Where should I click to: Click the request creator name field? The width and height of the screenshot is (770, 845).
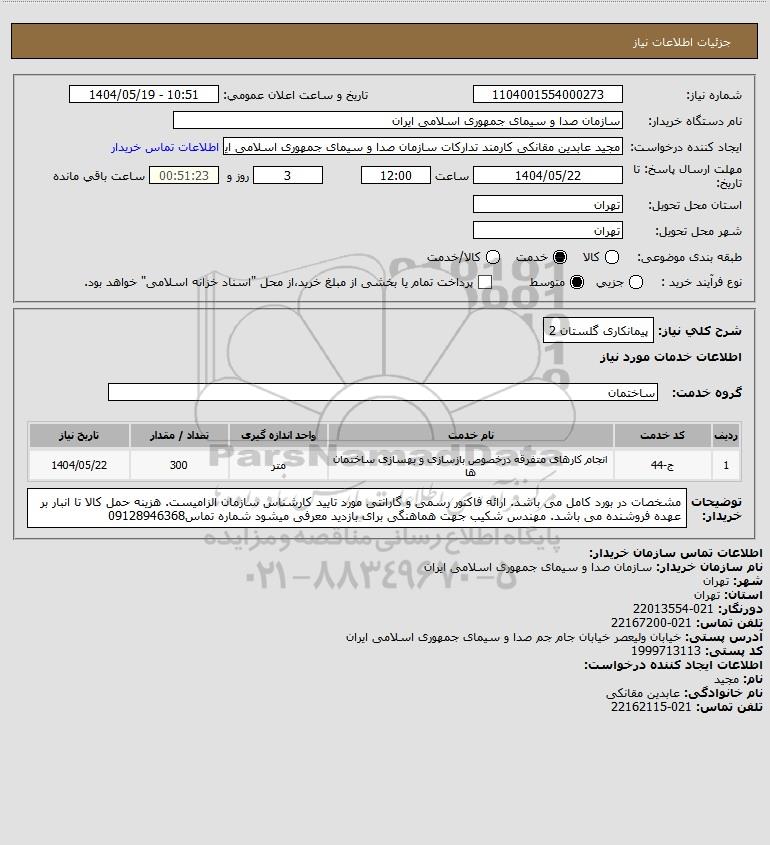(422, 147)
